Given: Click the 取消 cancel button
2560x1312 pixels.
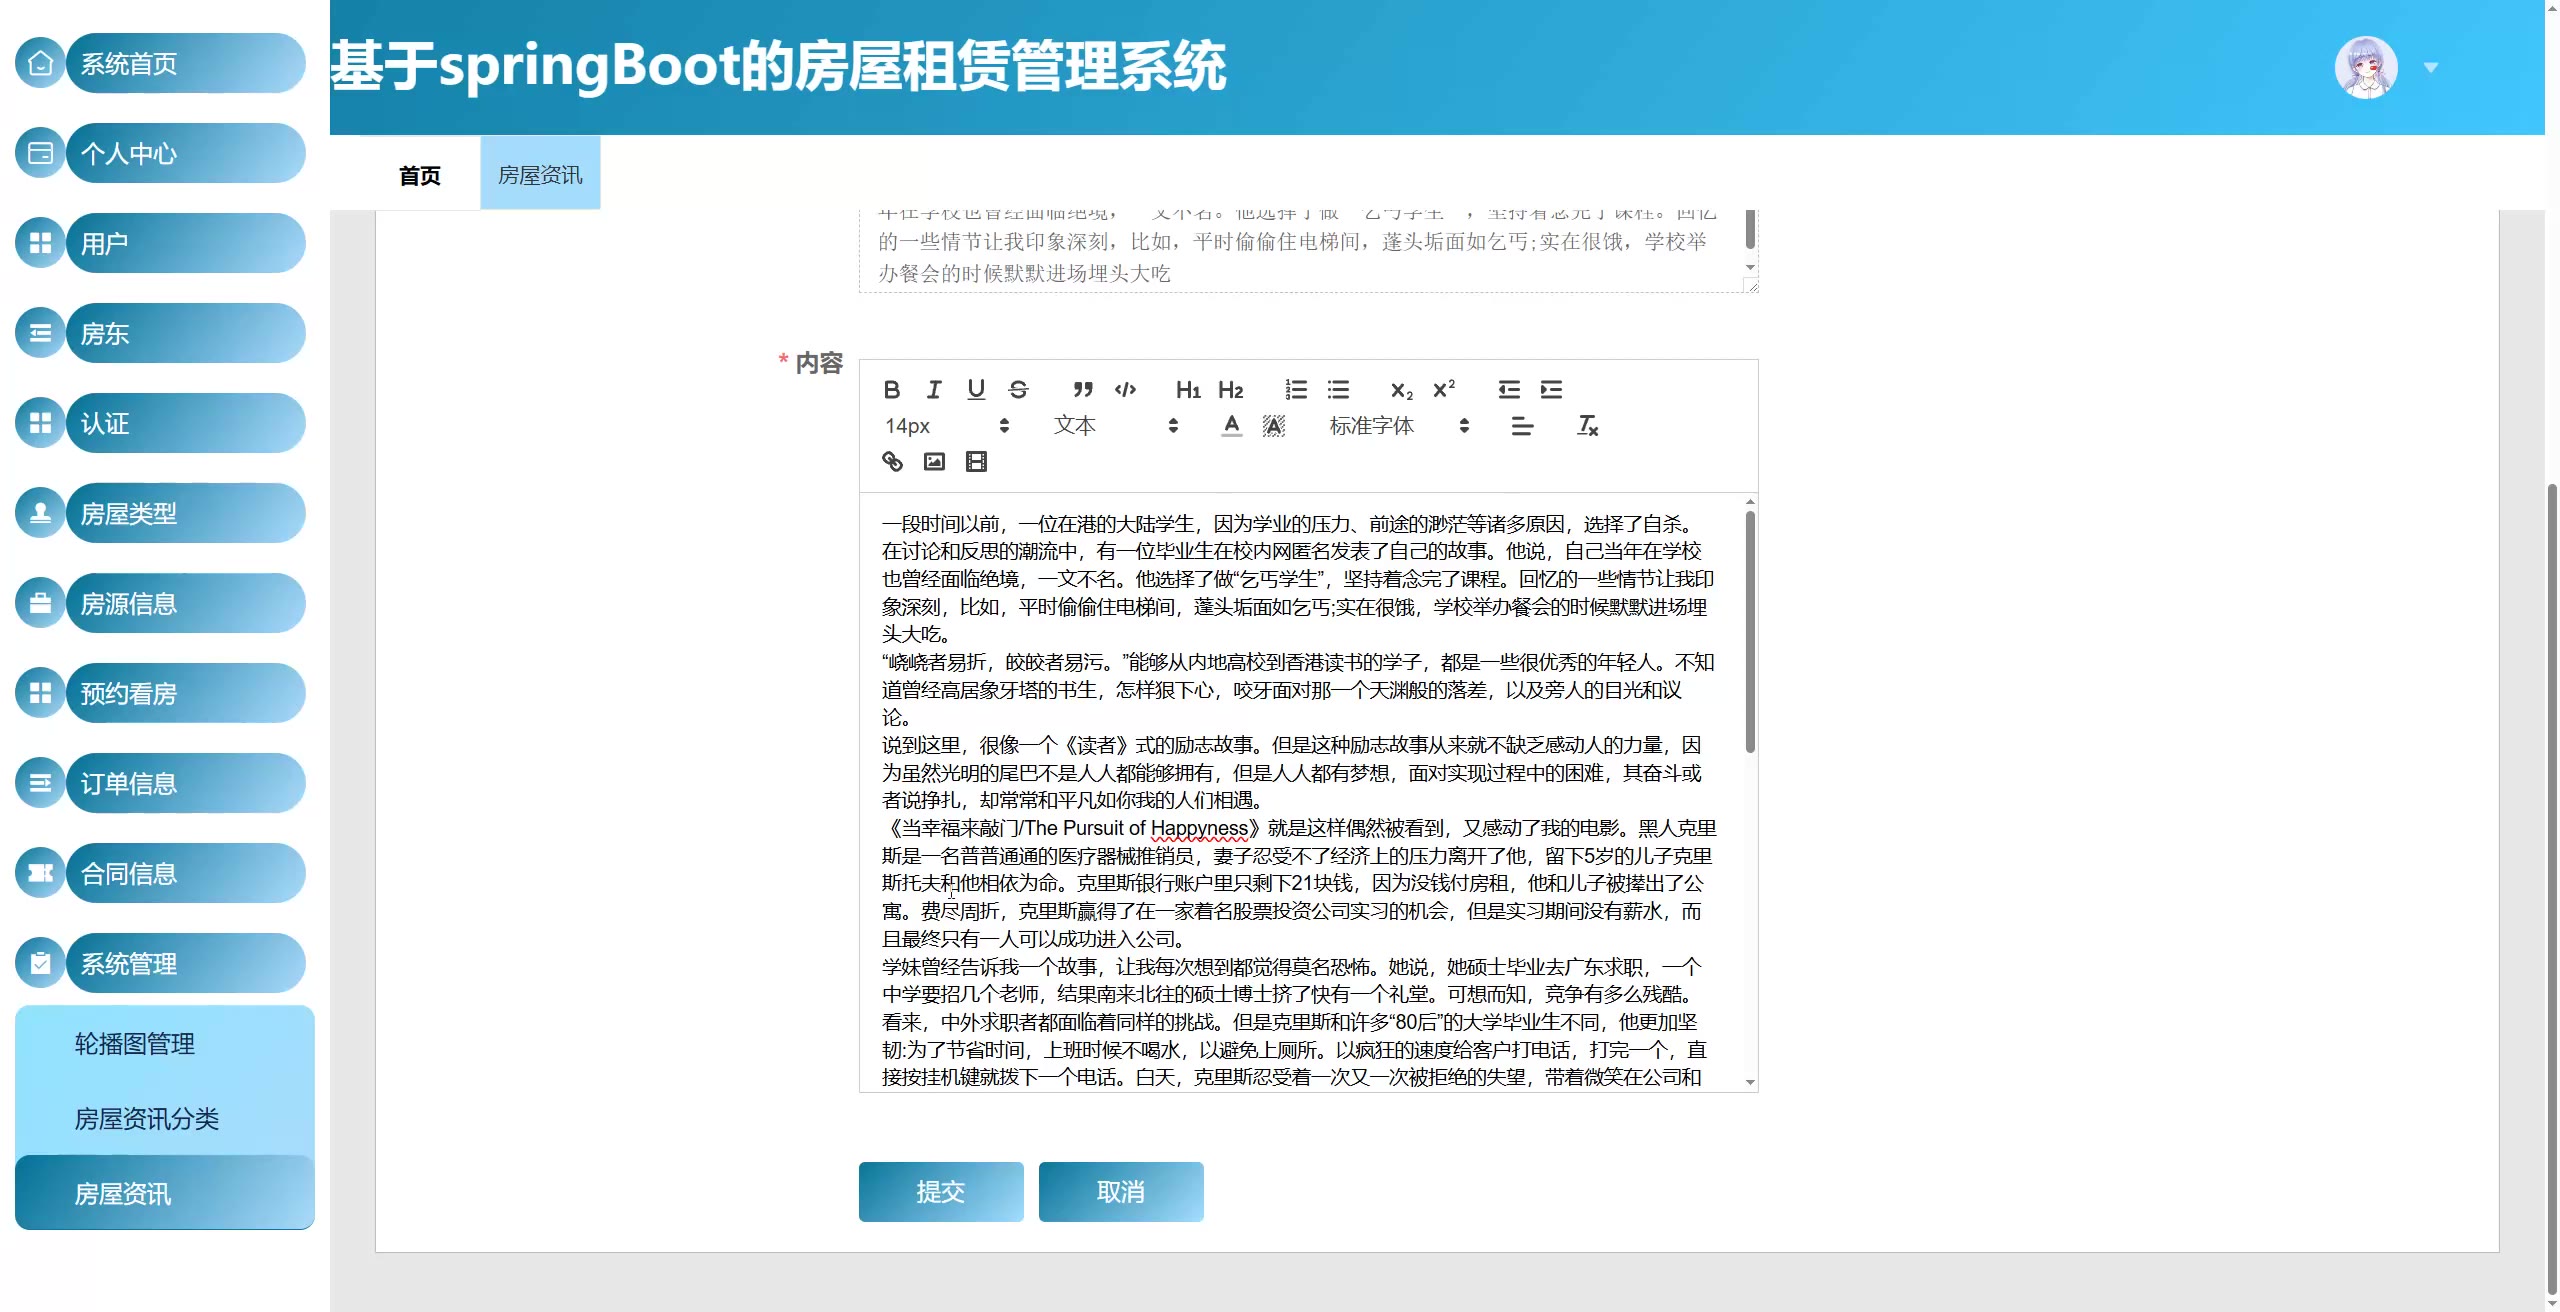Looking at the screenshot, I should tap(1120, 1191).
